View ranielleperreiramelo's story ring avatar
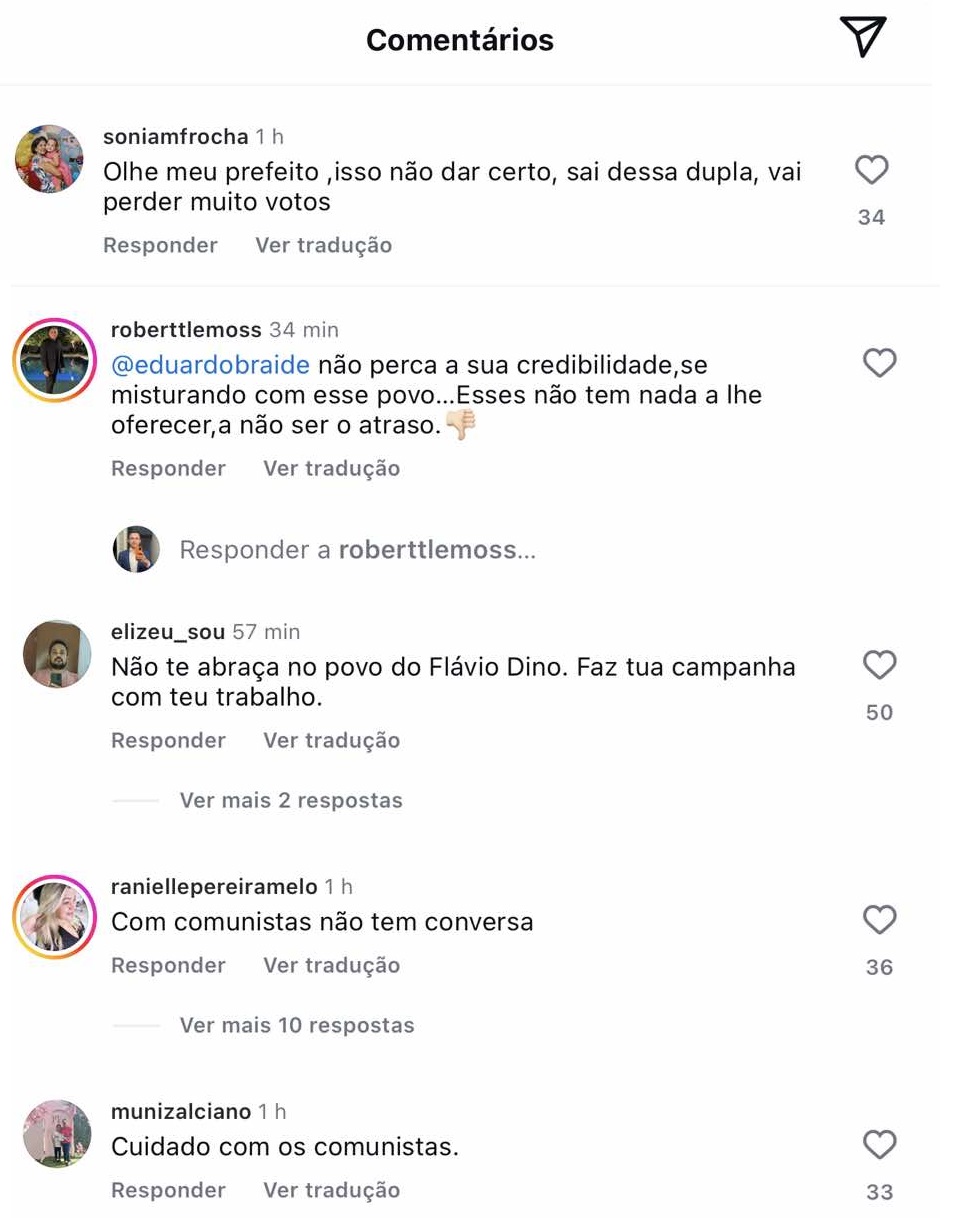 pyautogui.click(x=53, y=917)
